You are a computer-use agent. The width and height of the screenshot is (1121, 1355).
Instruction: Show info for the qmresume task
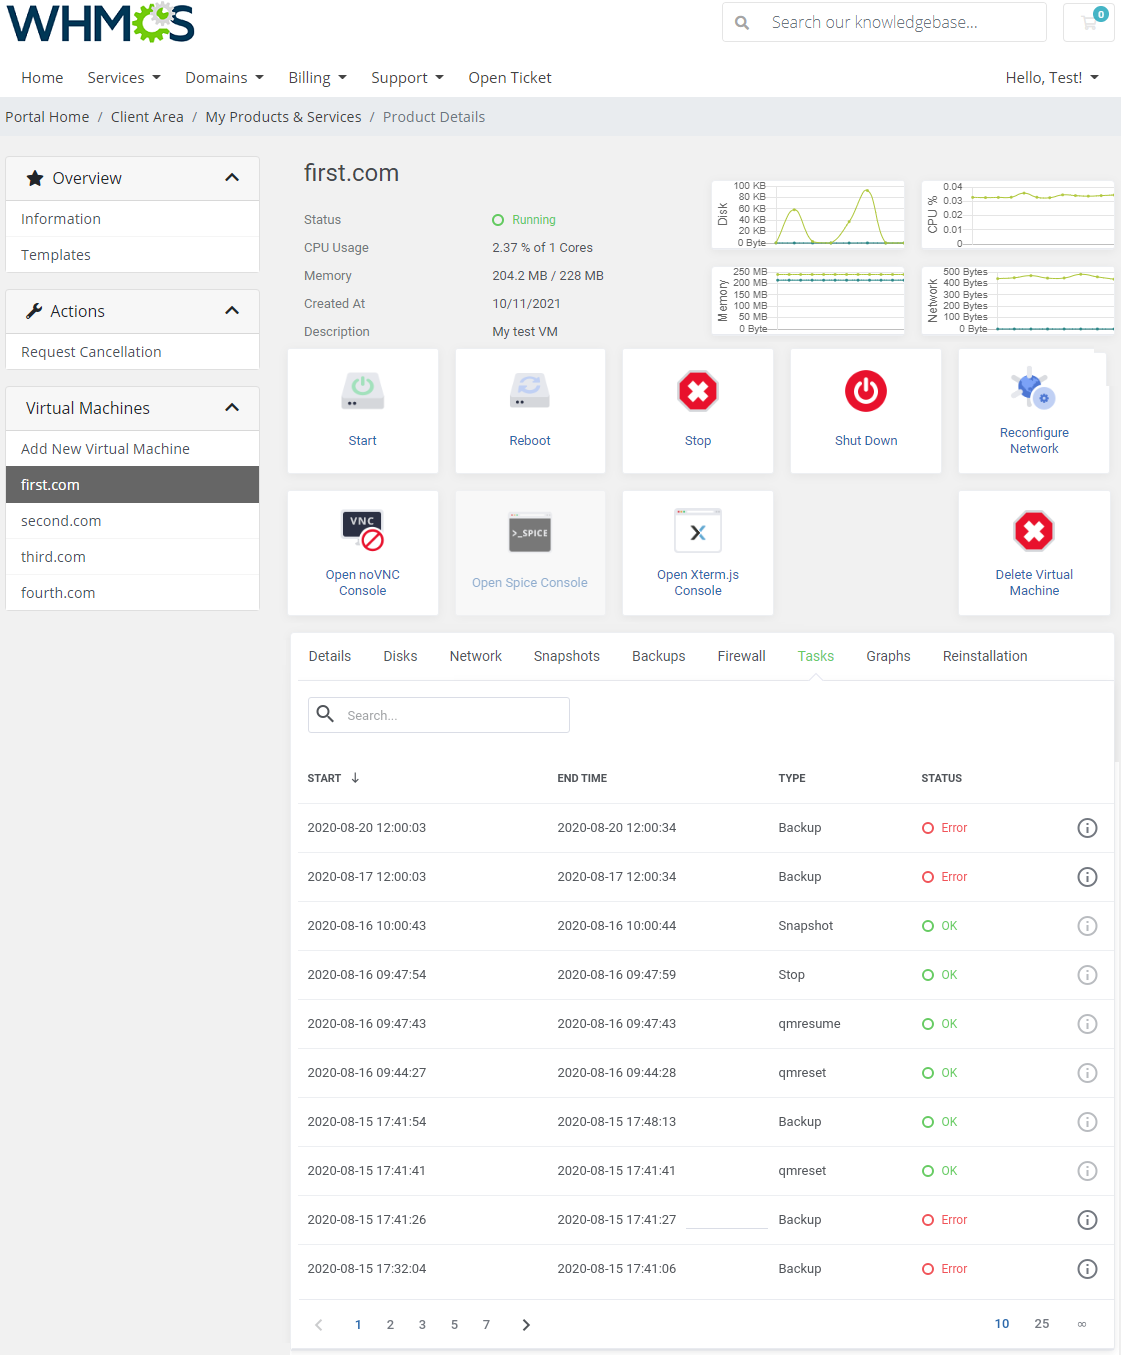(x=1087, y=1024)
